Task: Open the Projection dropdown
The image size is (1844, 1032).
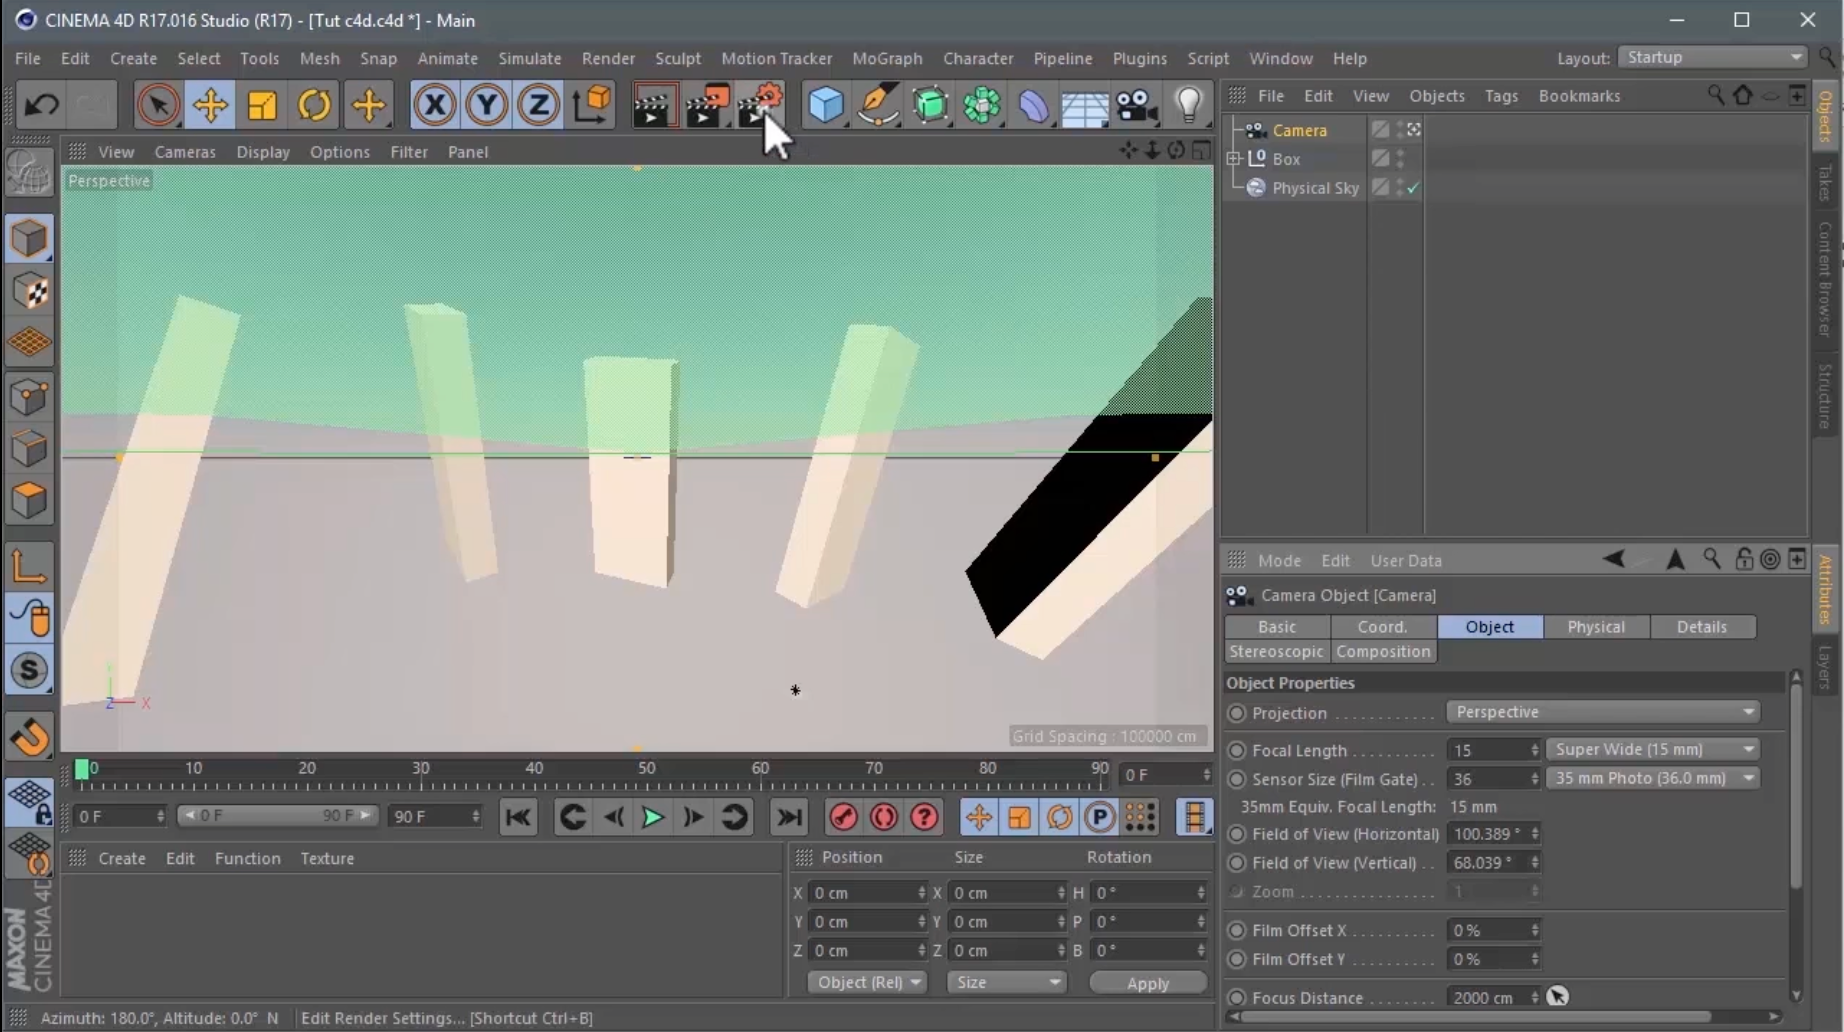Action: pyautogui.click(x=1603, y=712)
